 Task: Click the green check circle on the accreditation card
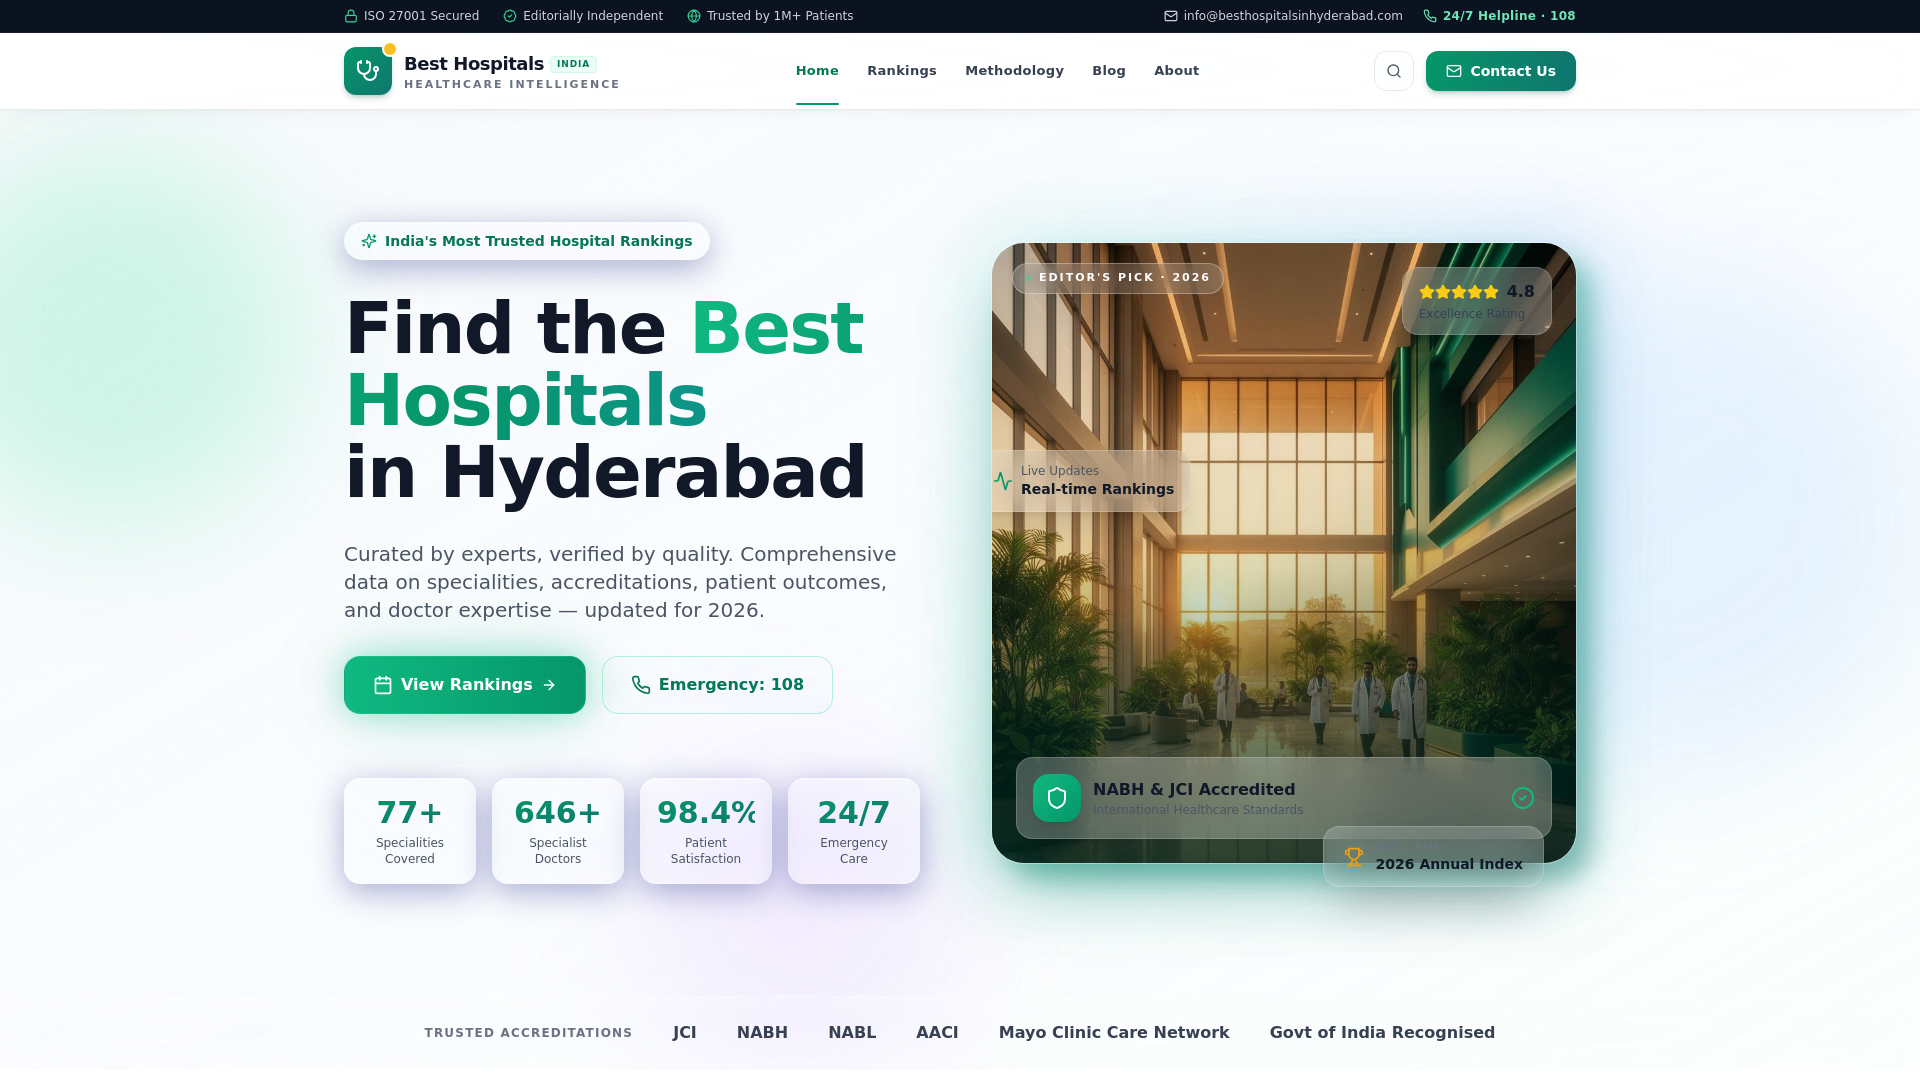[x=1523, y=798]
